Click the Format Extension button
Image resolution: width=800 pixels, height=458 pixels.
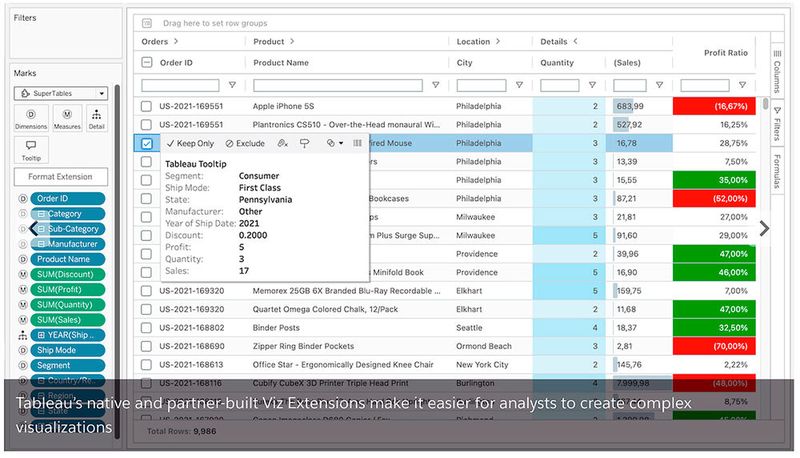[x=61, y=177]
